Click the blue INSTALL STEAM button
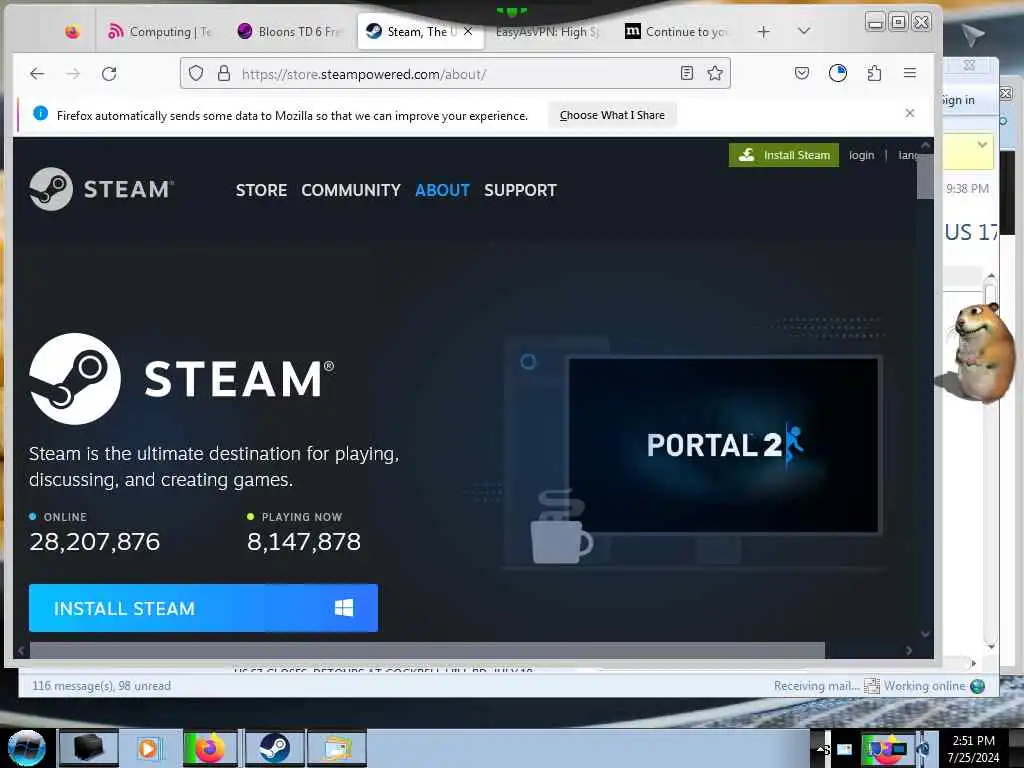Viewport: 1024px width, 768px height. 203,608
